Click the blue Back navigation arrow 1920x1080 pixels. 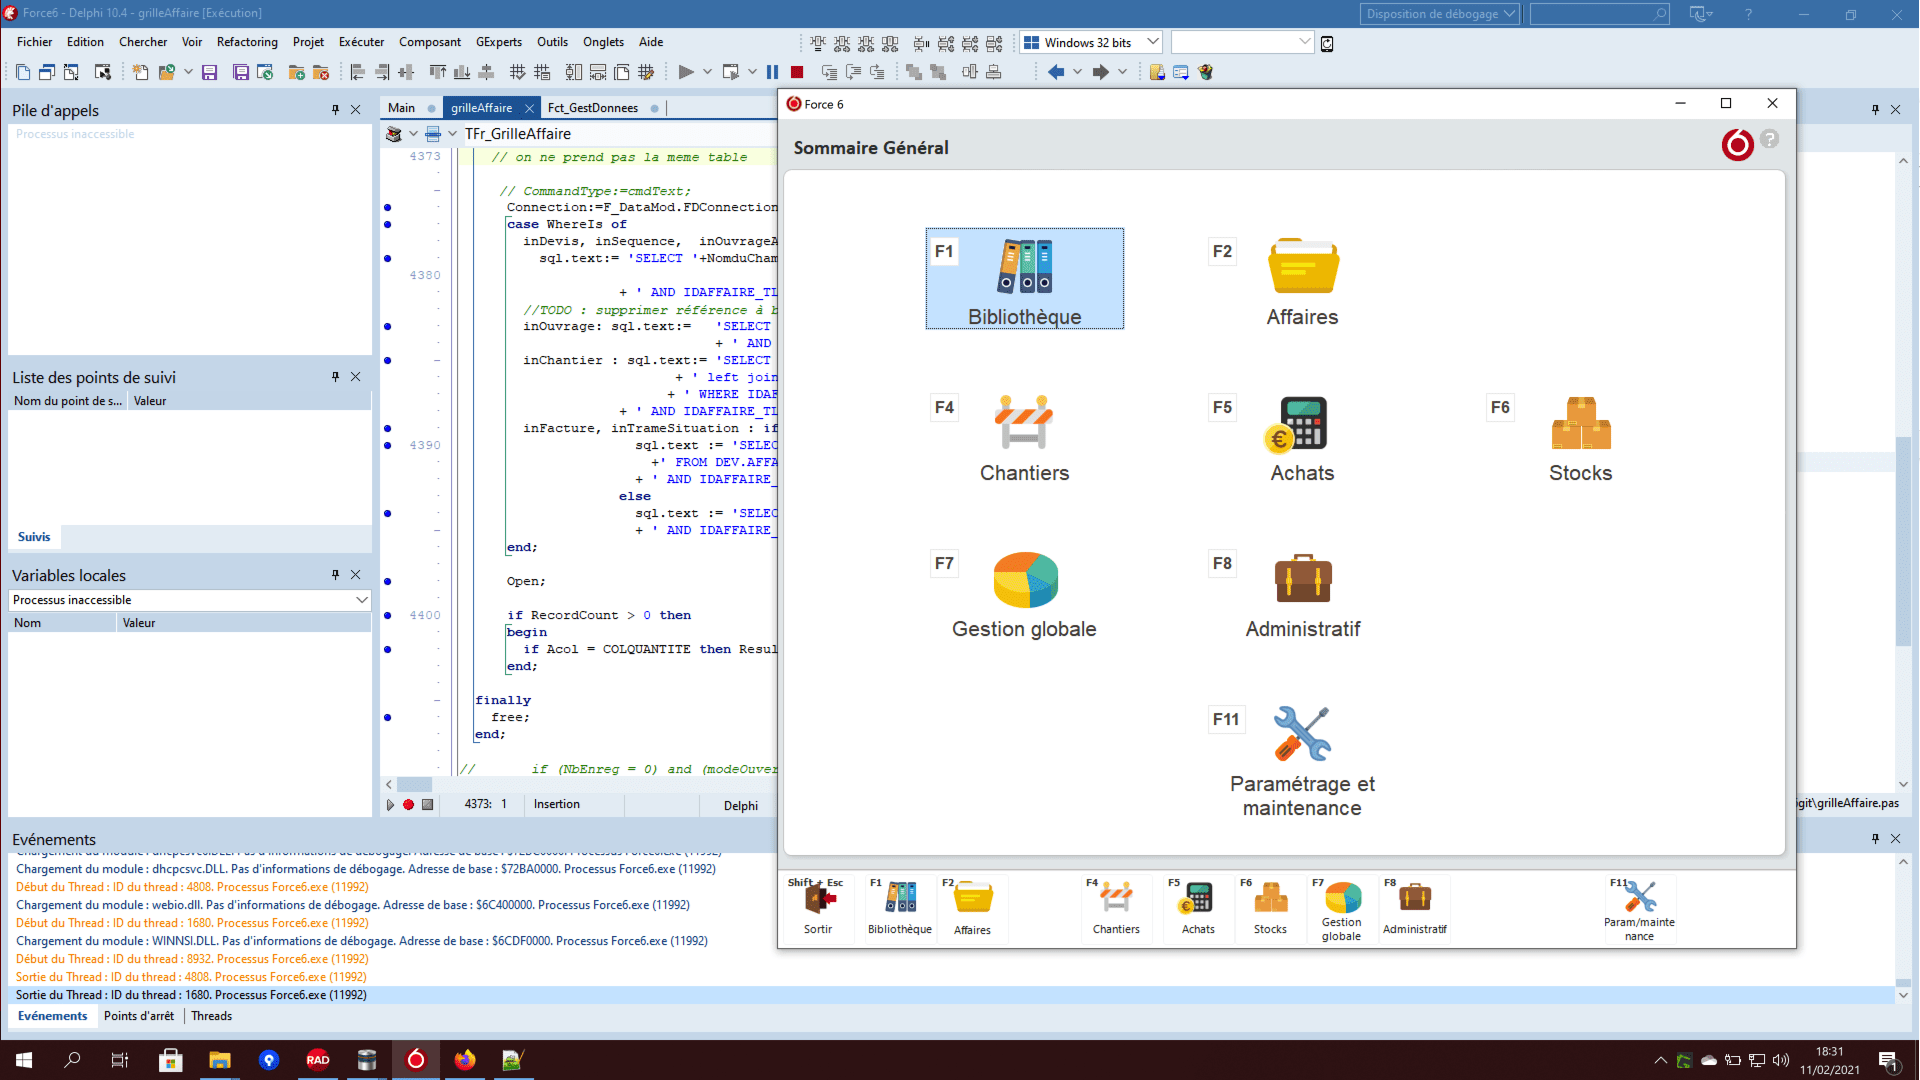point(1056,72)
